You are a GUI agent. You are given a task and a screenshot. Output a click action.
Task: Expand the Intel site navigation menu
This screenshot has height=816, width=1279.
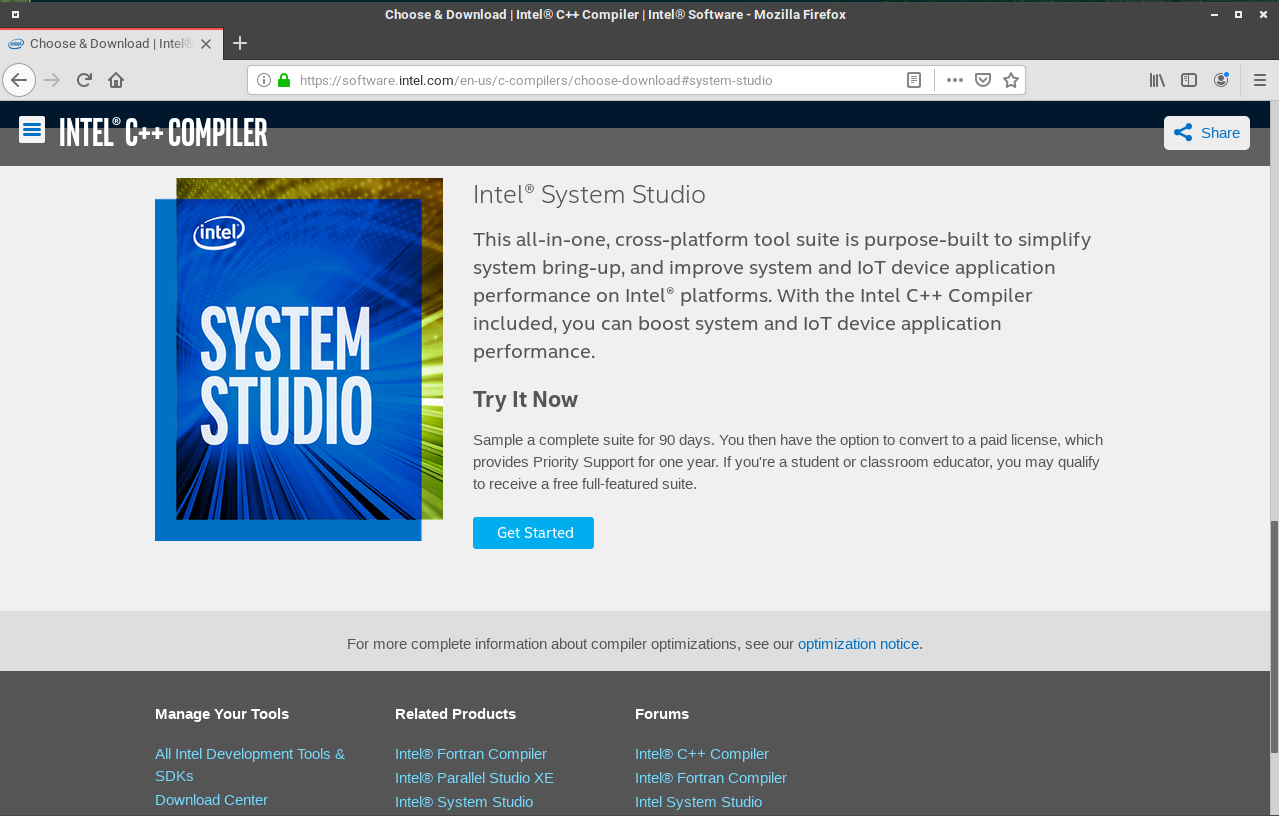point(32,130)
